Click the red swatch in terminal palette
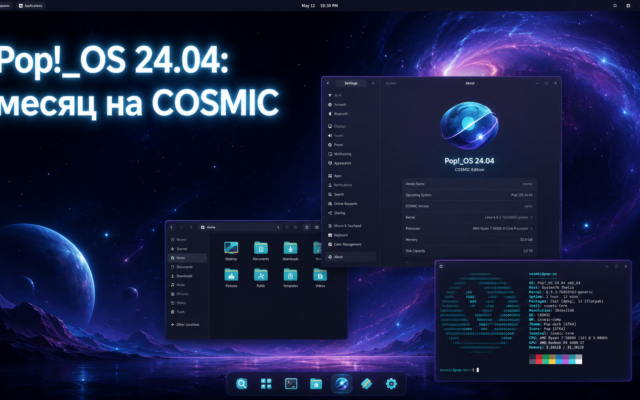640x400 pixels. click(539, 359)
